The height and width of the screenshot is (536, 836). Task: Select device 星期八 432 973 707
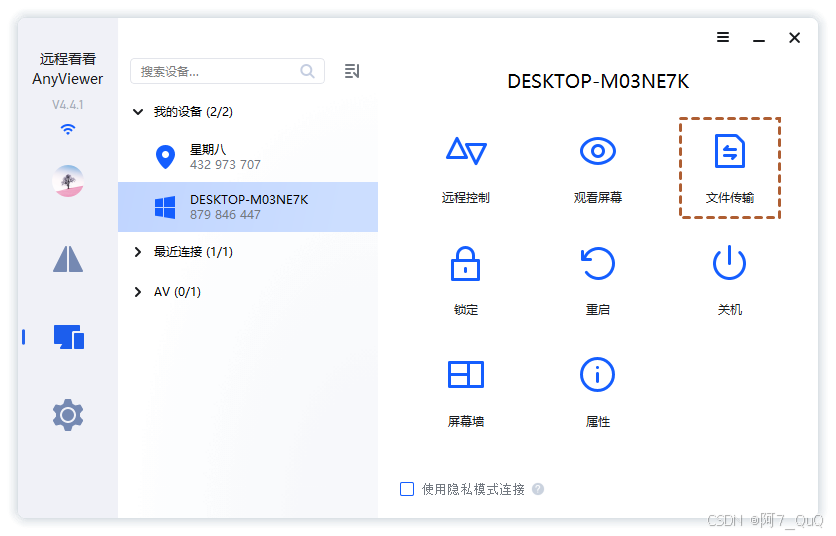(x=248, y=157)
